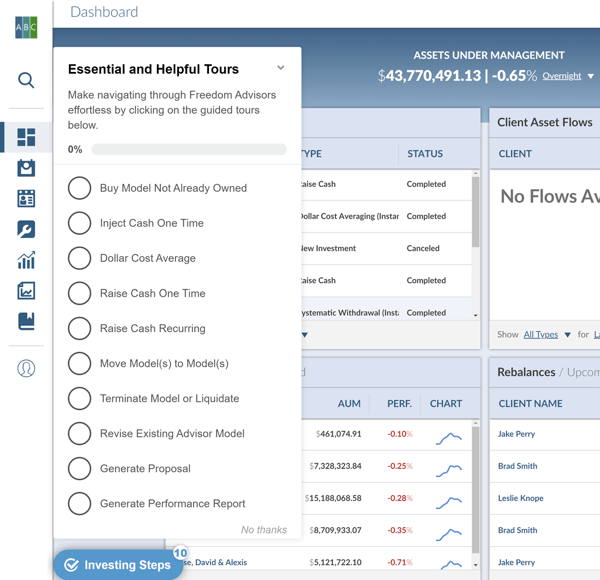Sort by the STATUS column header

coord(425,154)
